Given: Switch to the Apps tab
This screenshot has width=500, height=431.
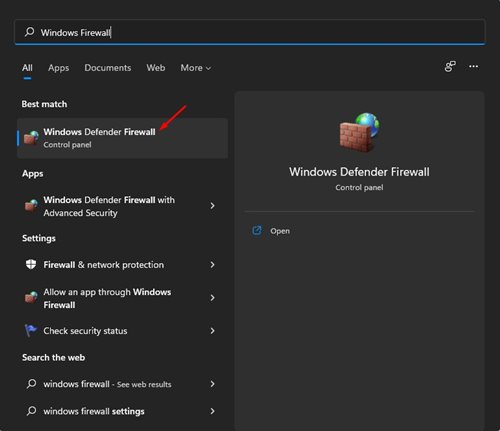Looking at the screenshot, I should (58, 68).
